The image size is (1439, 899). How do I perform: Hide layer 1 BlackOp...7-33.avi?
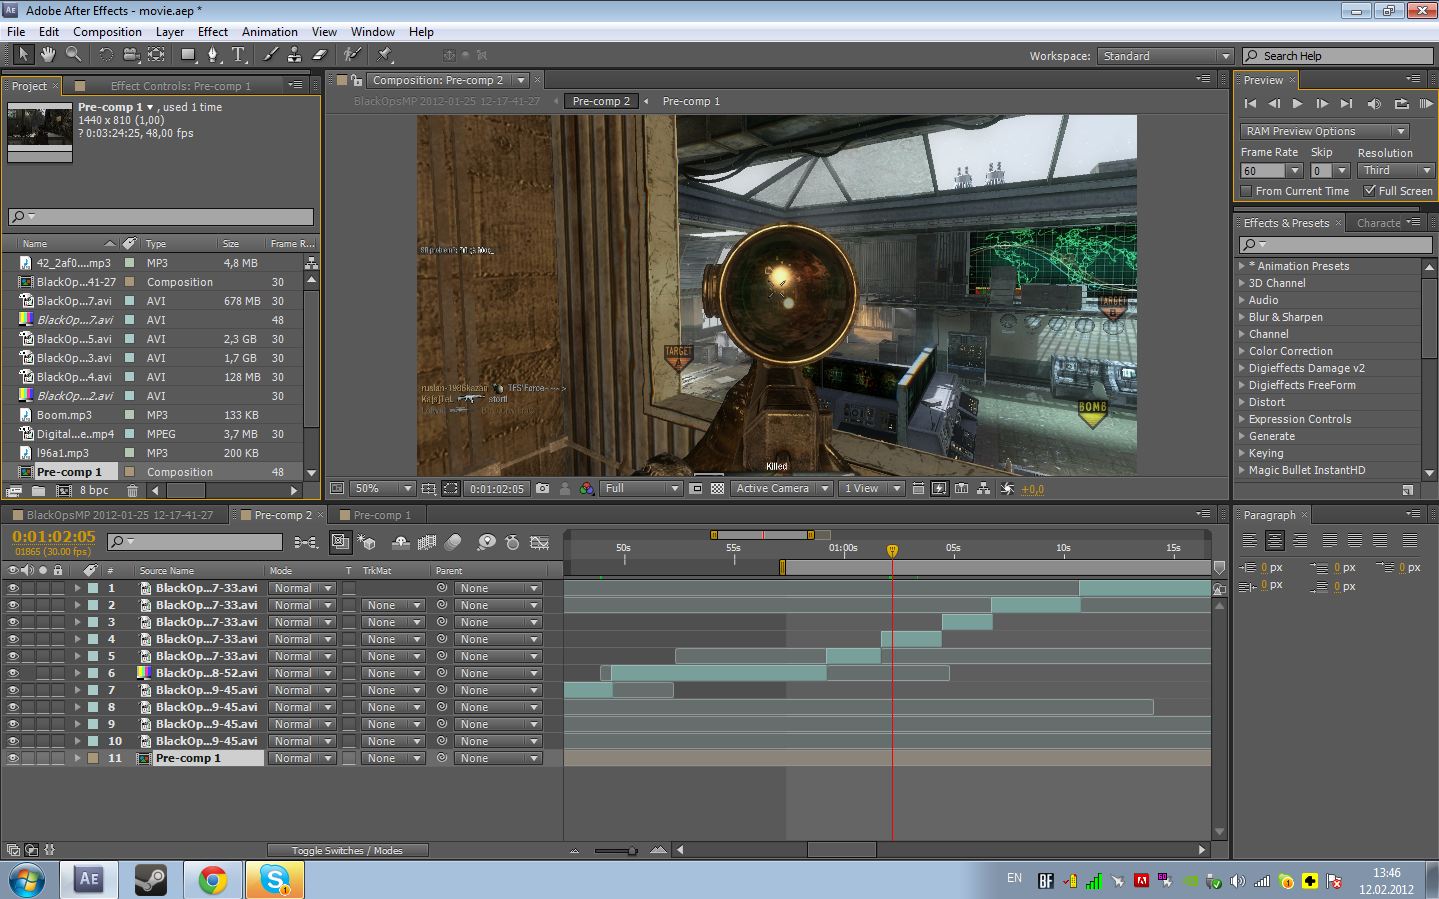pyautogui.click(x=13, y=588)
